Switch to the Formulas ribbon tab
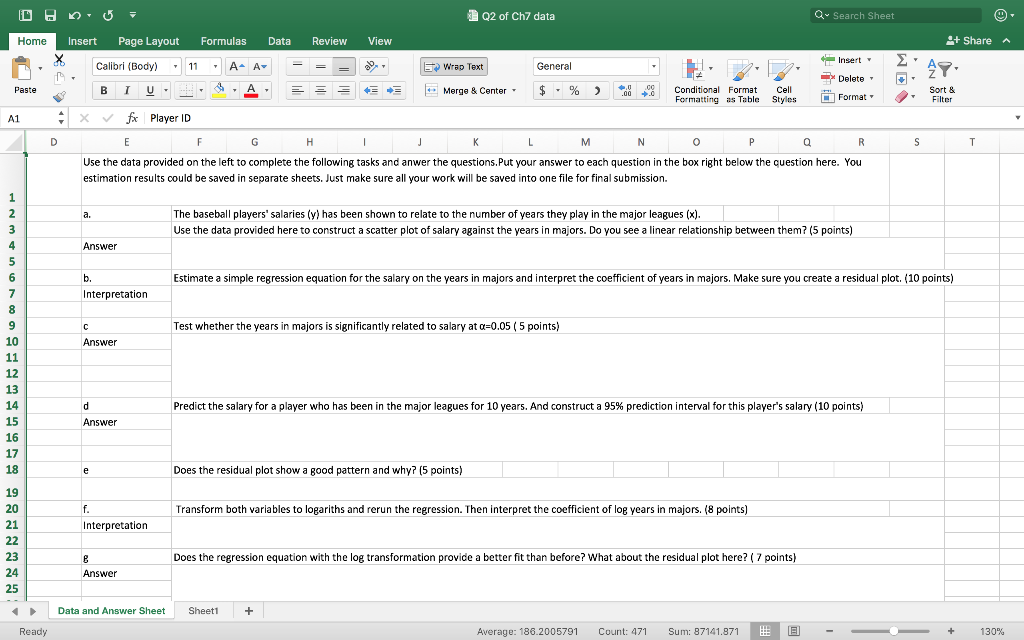Viewport: 1024px width, 640px height. coord(223,41)
